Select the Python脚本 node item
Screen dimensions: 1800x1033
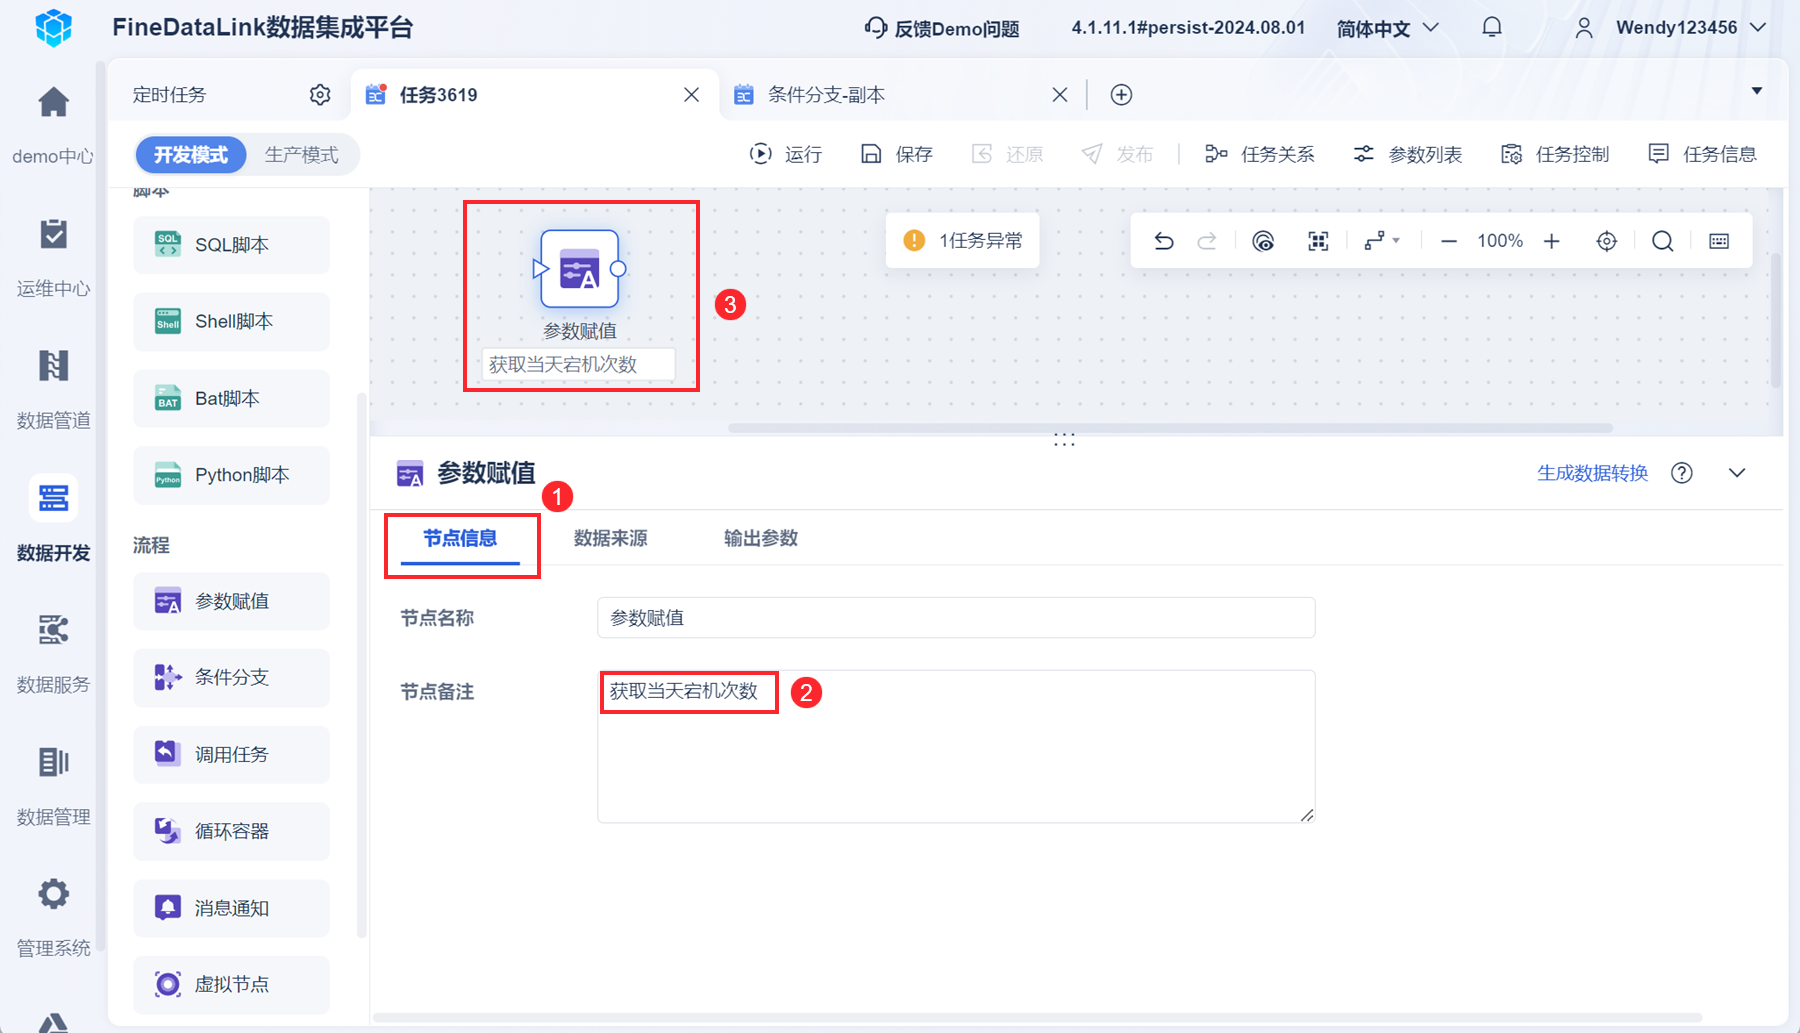coord(231,475)
